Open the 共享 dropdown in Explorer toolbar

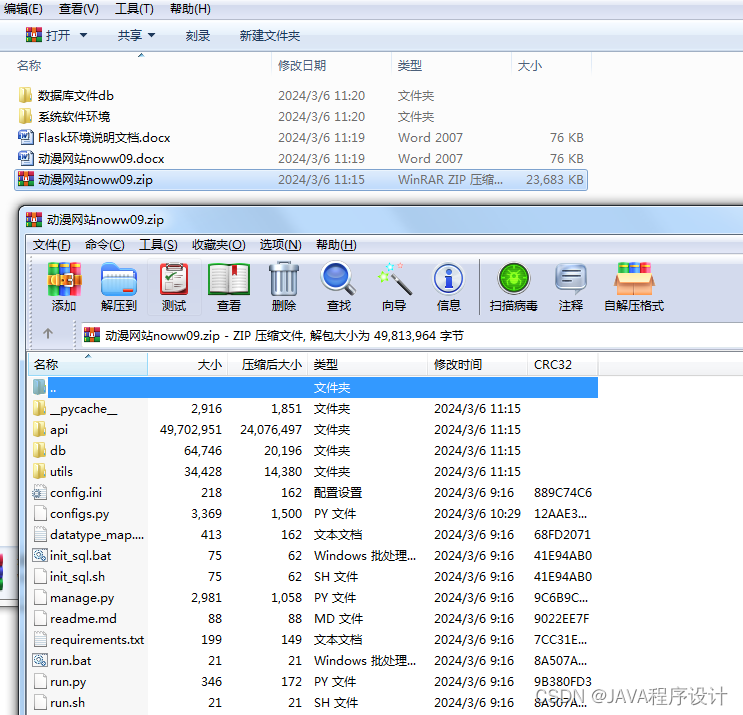click(x=136, y=35)
